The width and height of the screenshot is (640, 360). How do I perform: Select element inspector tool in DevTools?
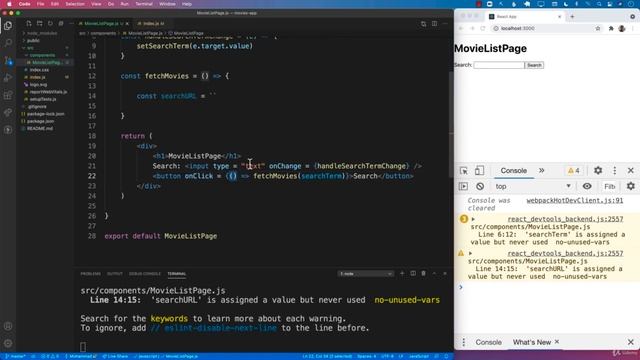point(464,171)
